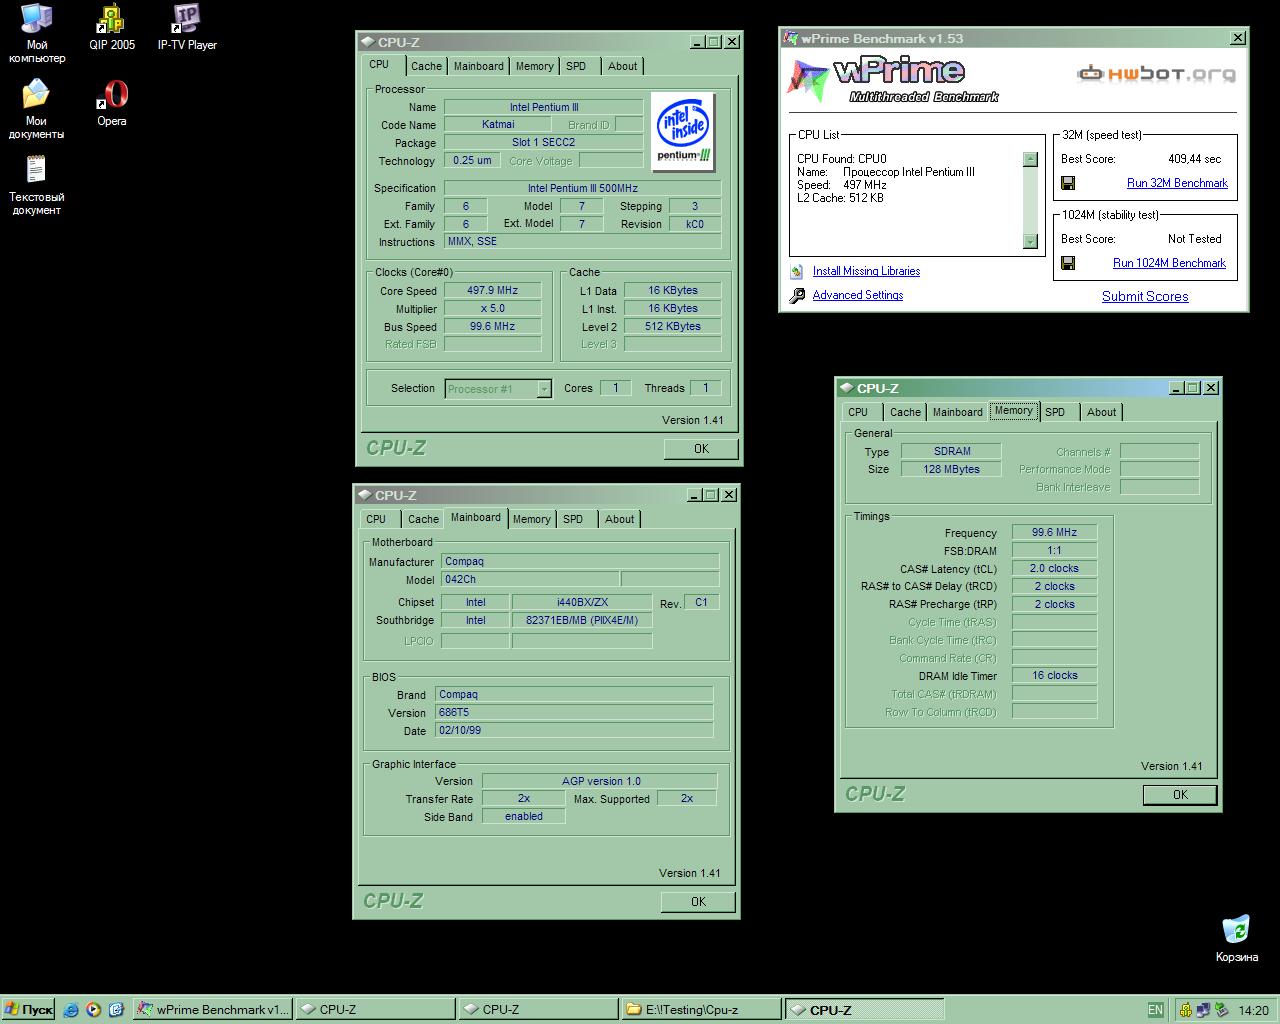Click OK in the CPU tab CPU-Z window
Screen dimensions: 1280x1024
[701, 449]
